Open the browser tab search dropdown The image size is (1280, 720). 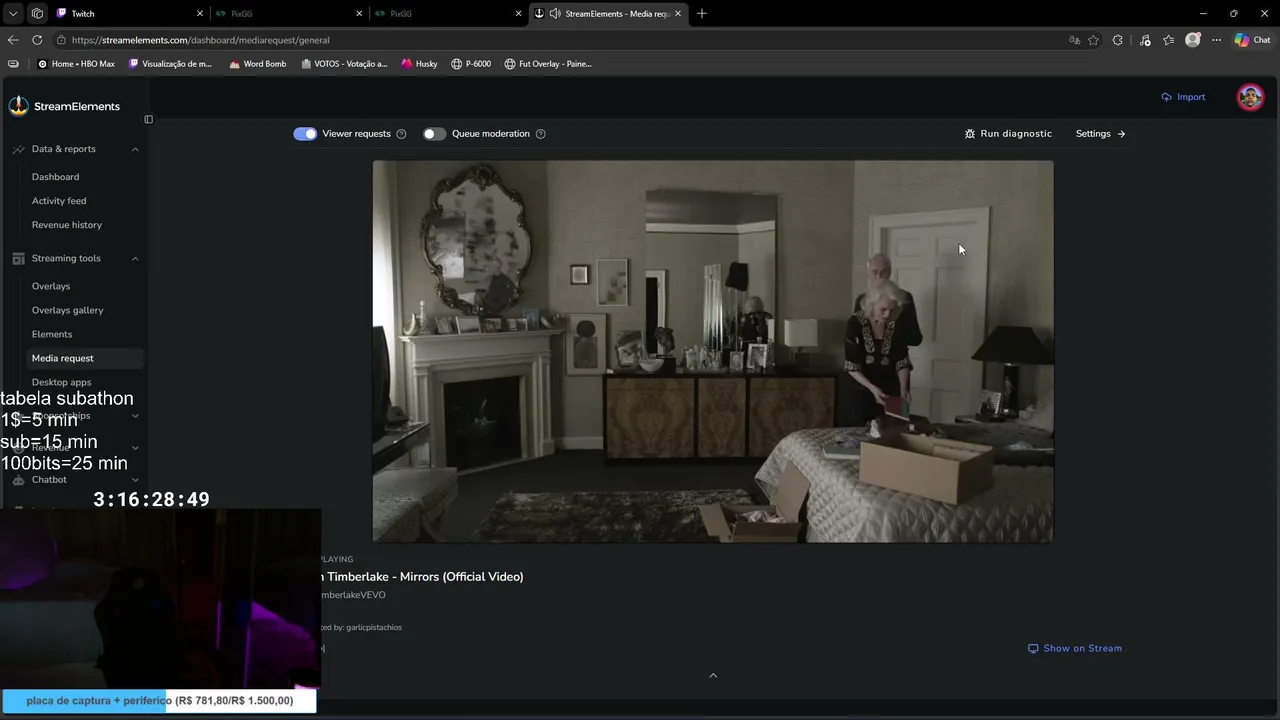13,14
